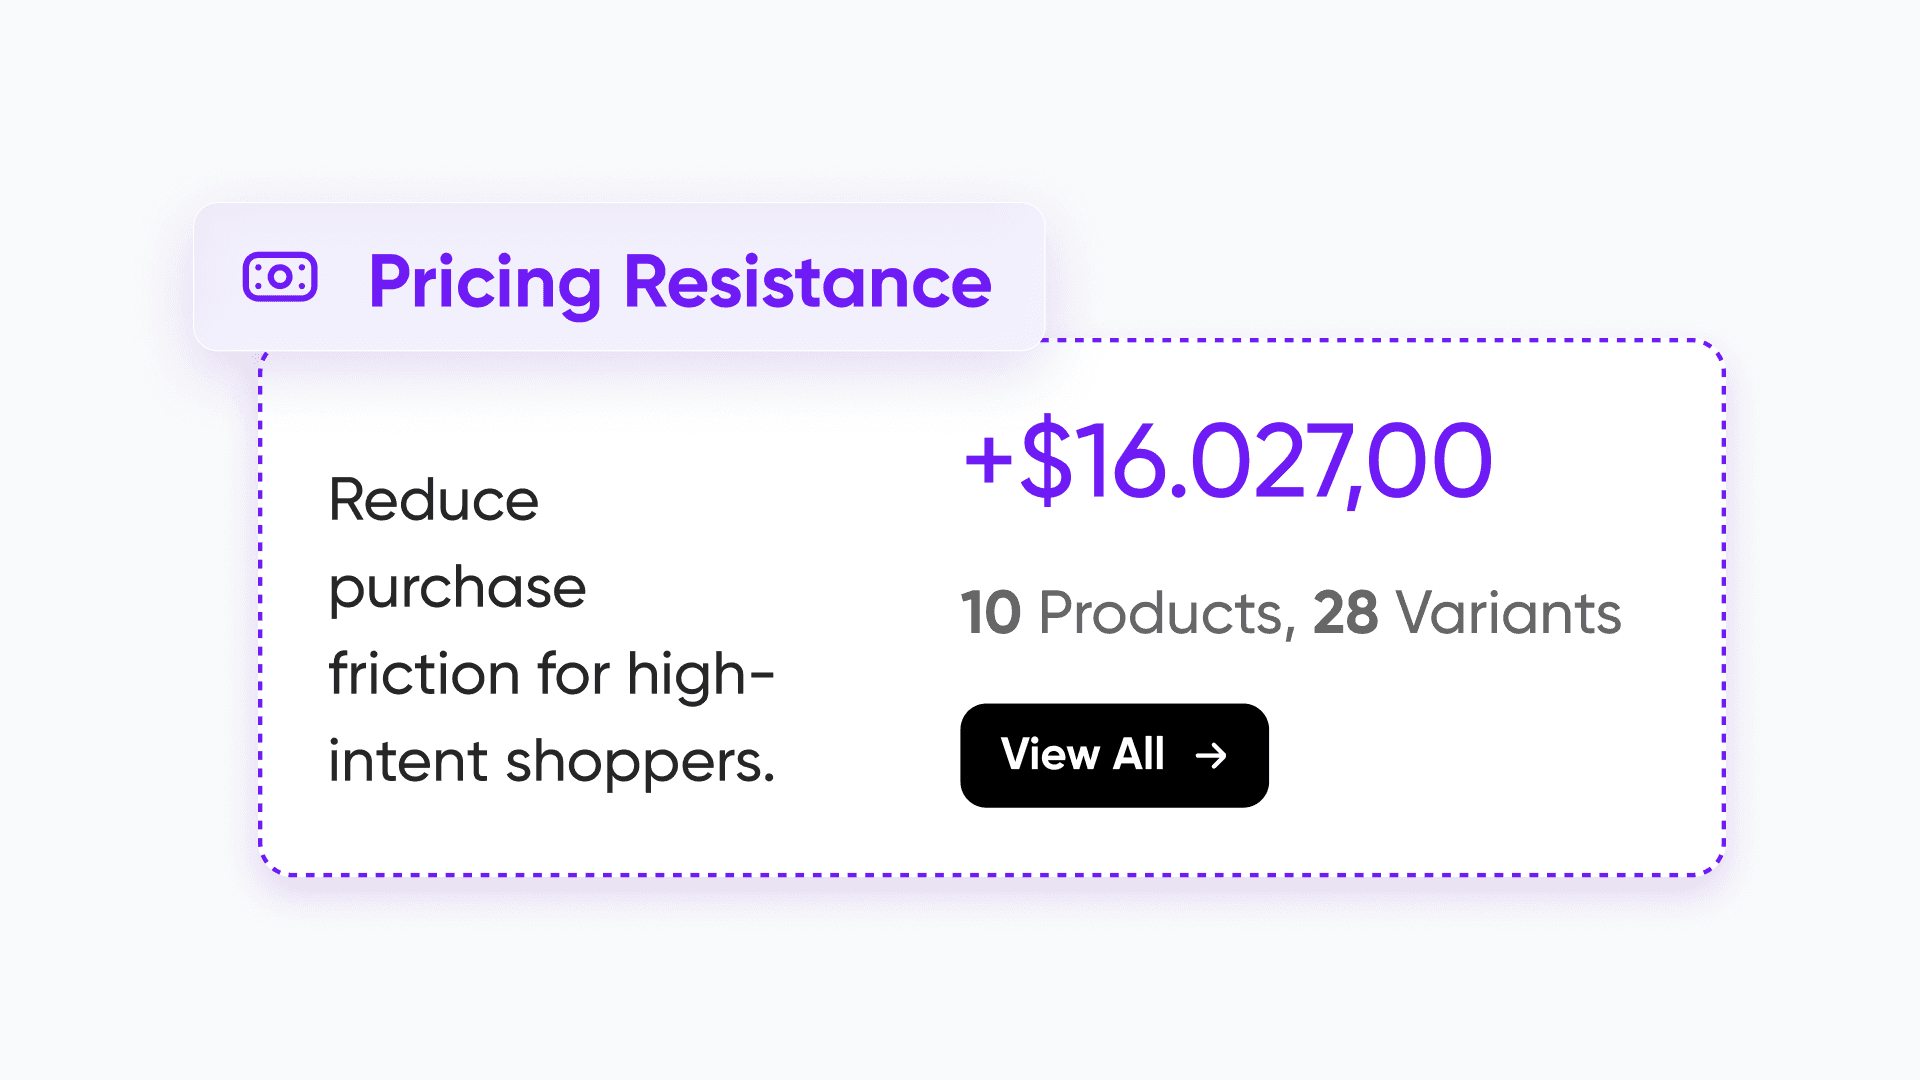Open the View All button
Viewport: 1920px width, 1080px height.
pyautogui.click(x=1114, y=755)
